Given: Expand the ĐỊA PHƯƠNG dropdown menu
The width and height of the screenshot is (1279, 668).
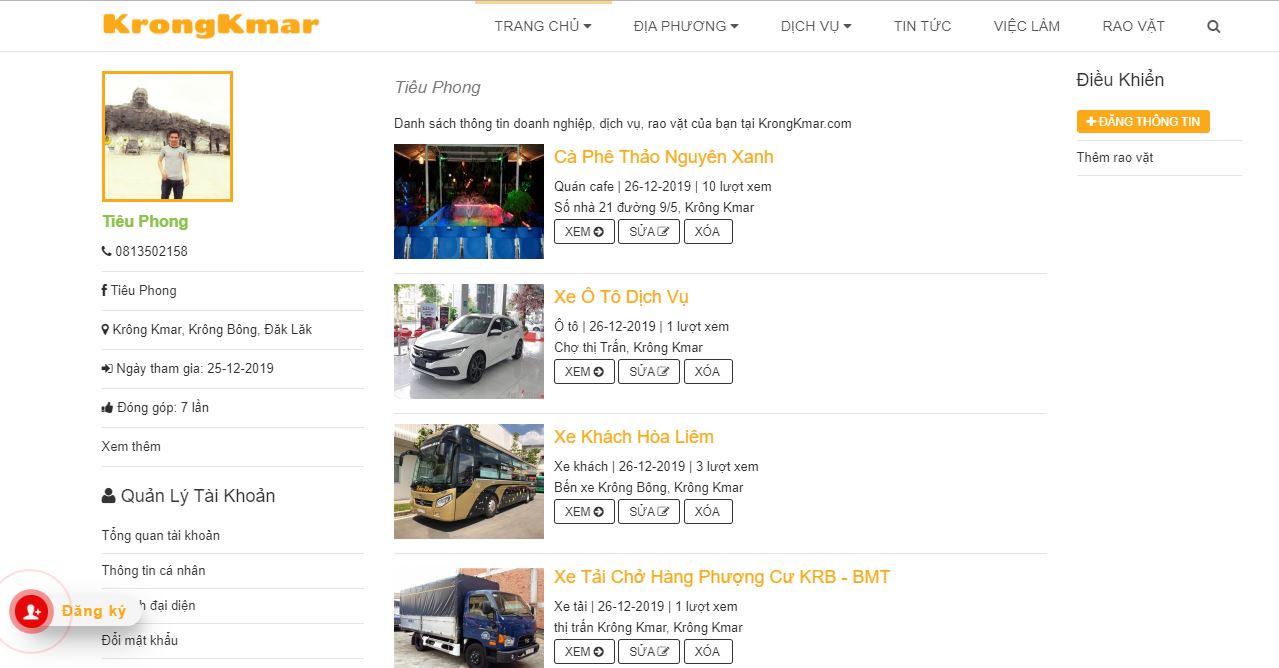Looking at the screenshot, I should [x=686, y=26].
